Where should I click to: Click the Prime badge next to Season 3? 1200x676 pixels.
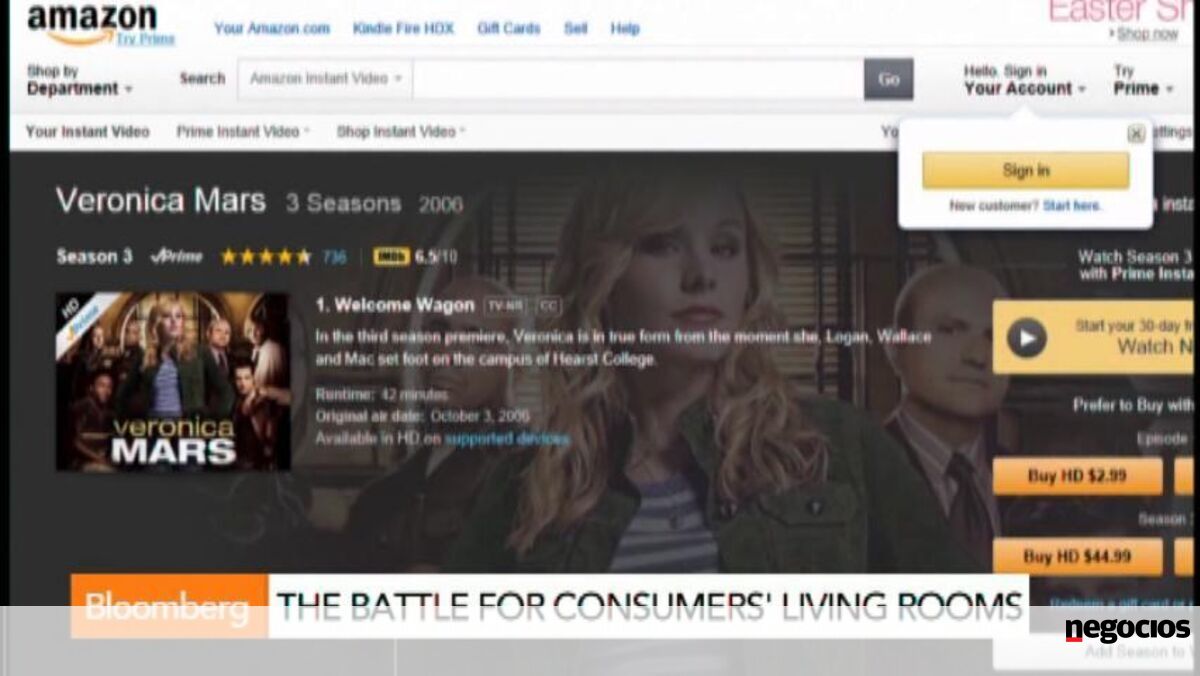click(x=176, y=257)
